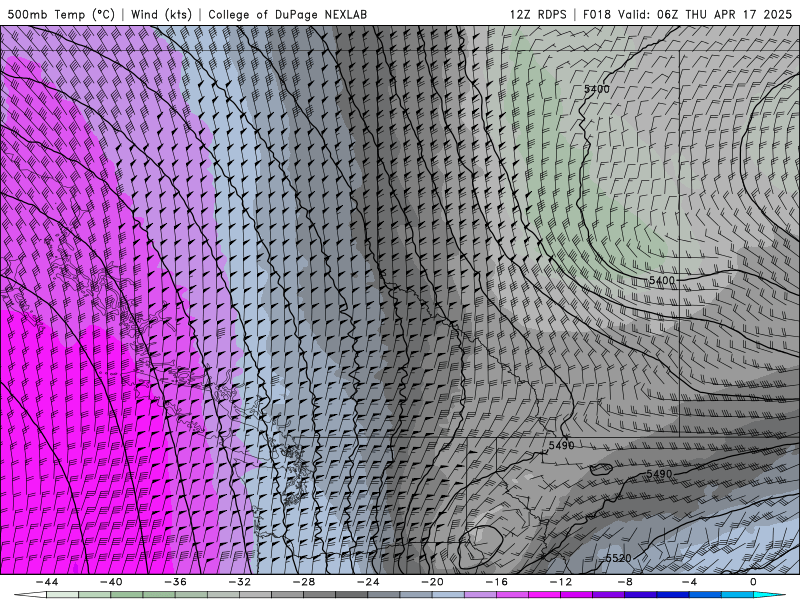Click the -20 color scale label
The width and height of the screenshot is (800, 600).
[432, 582]
